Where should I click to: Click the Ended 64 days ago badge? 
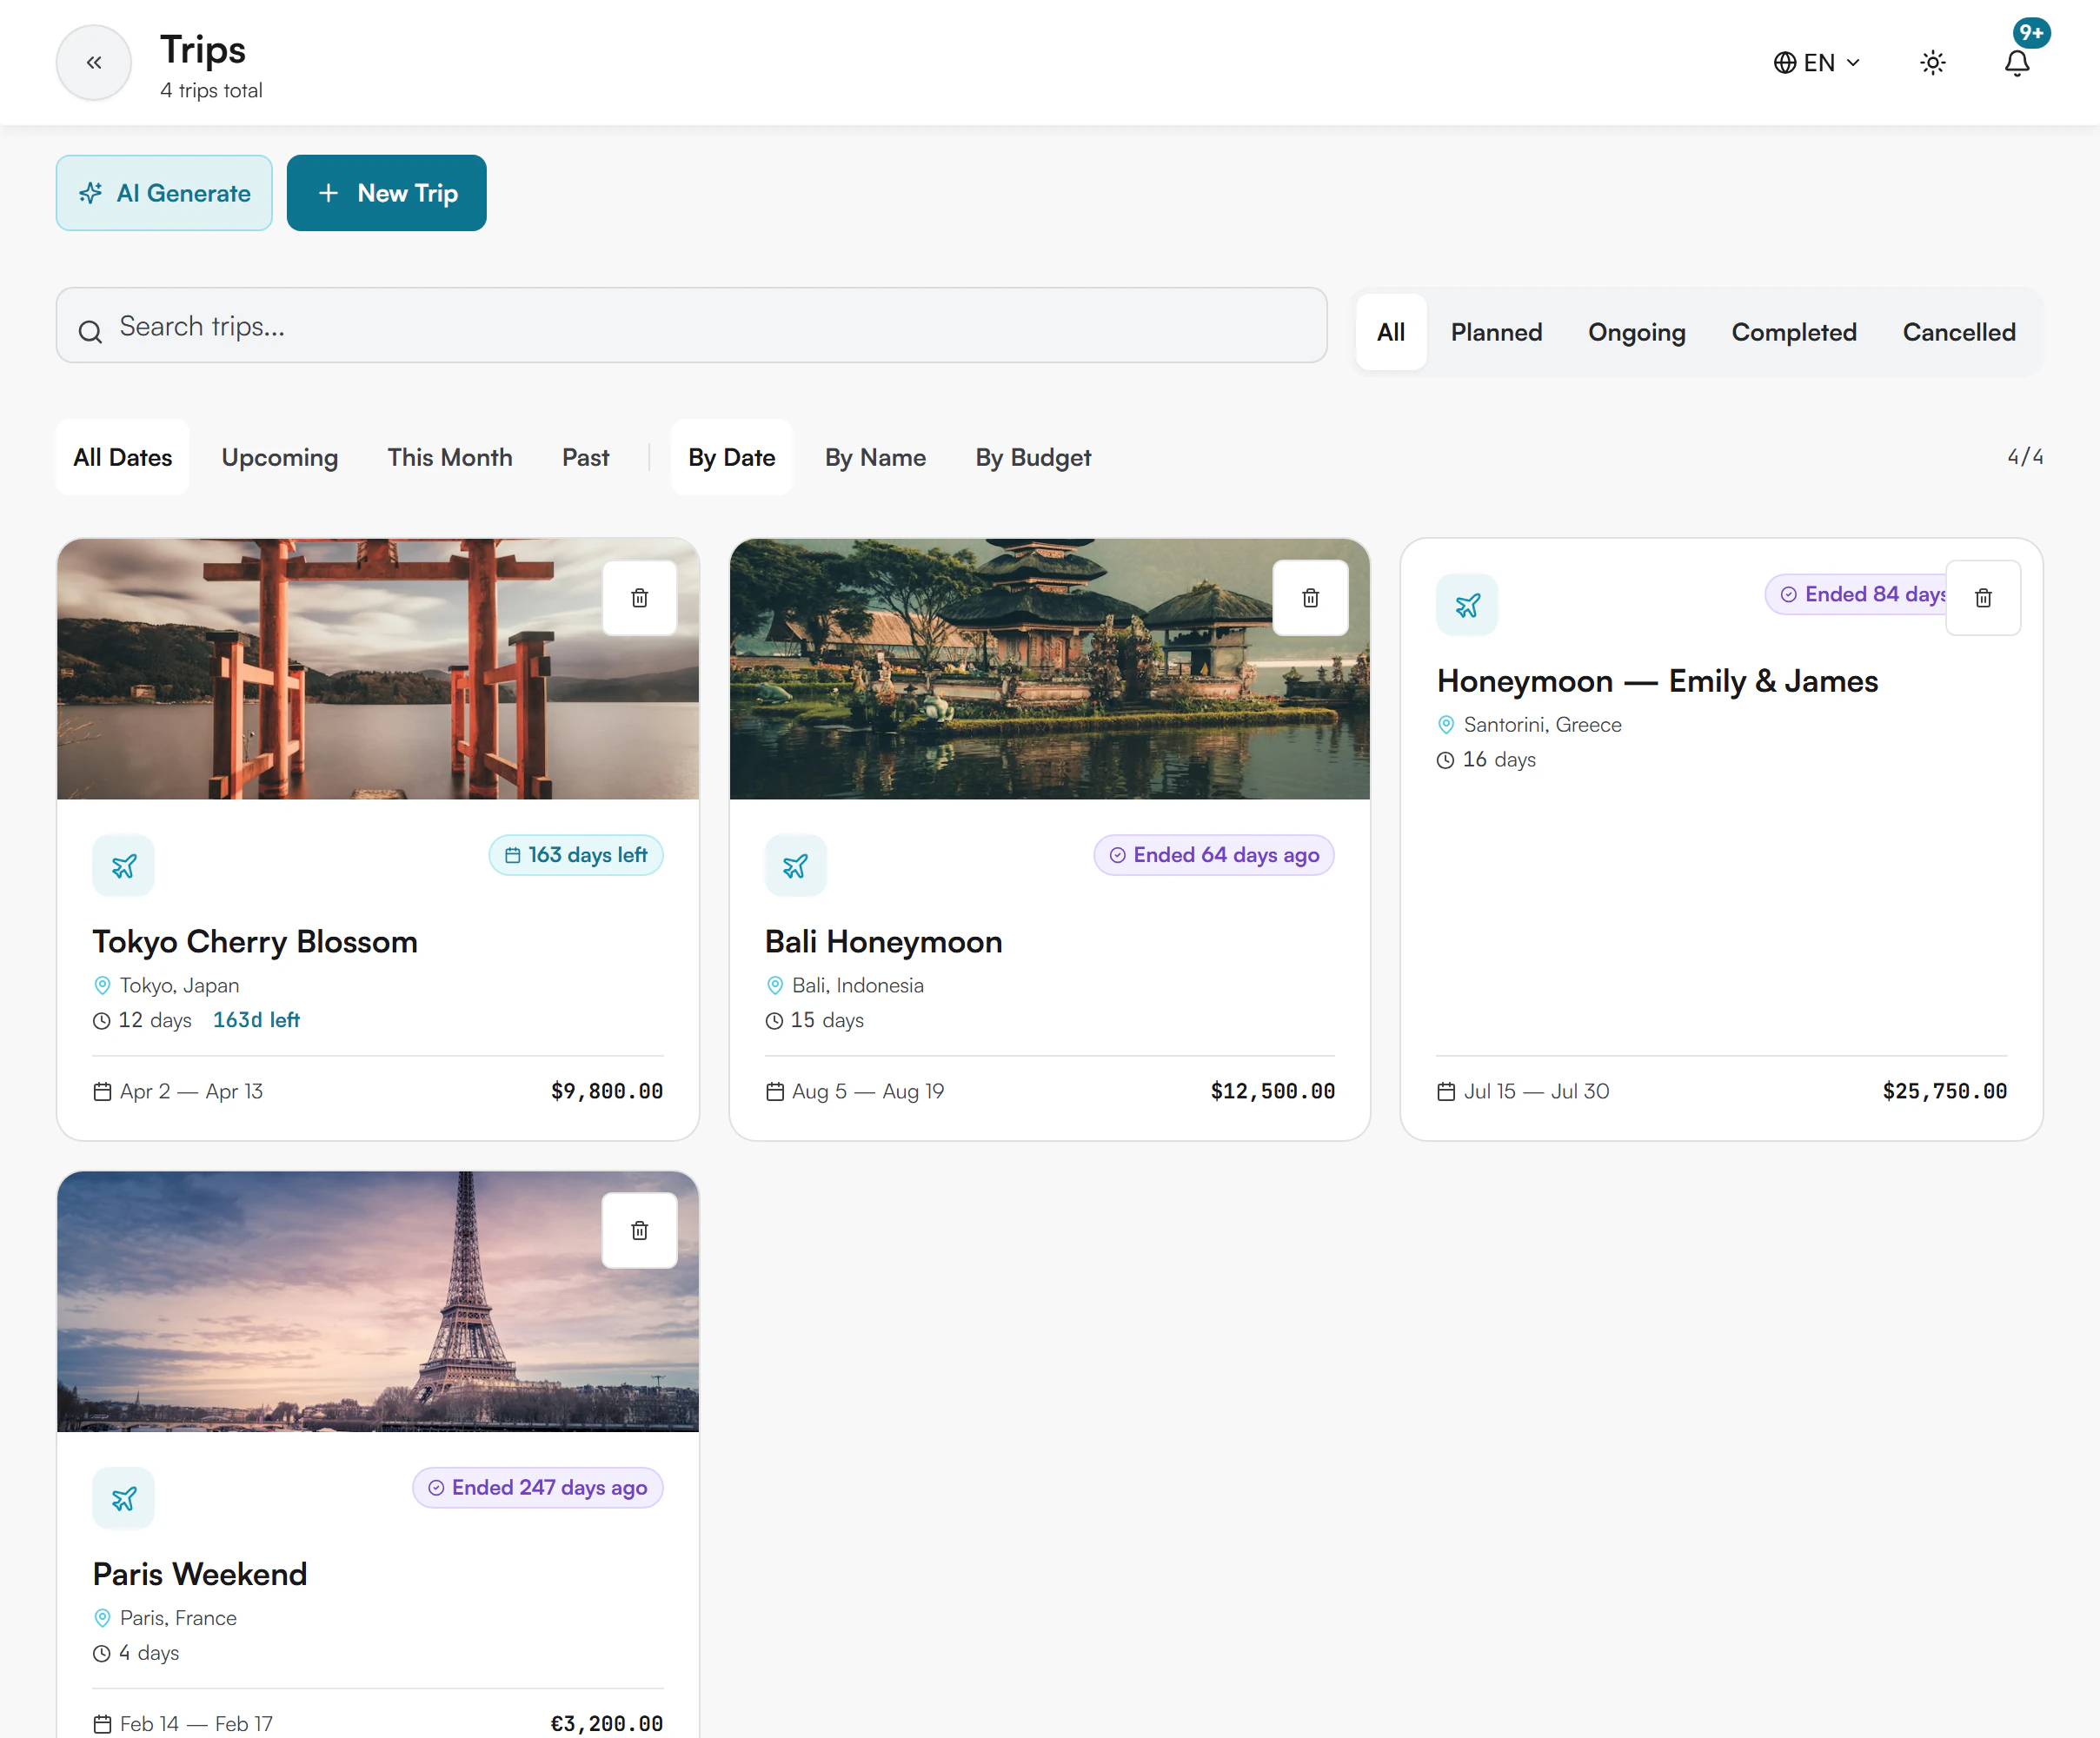pyautogui.click(x=1214, y=855)
